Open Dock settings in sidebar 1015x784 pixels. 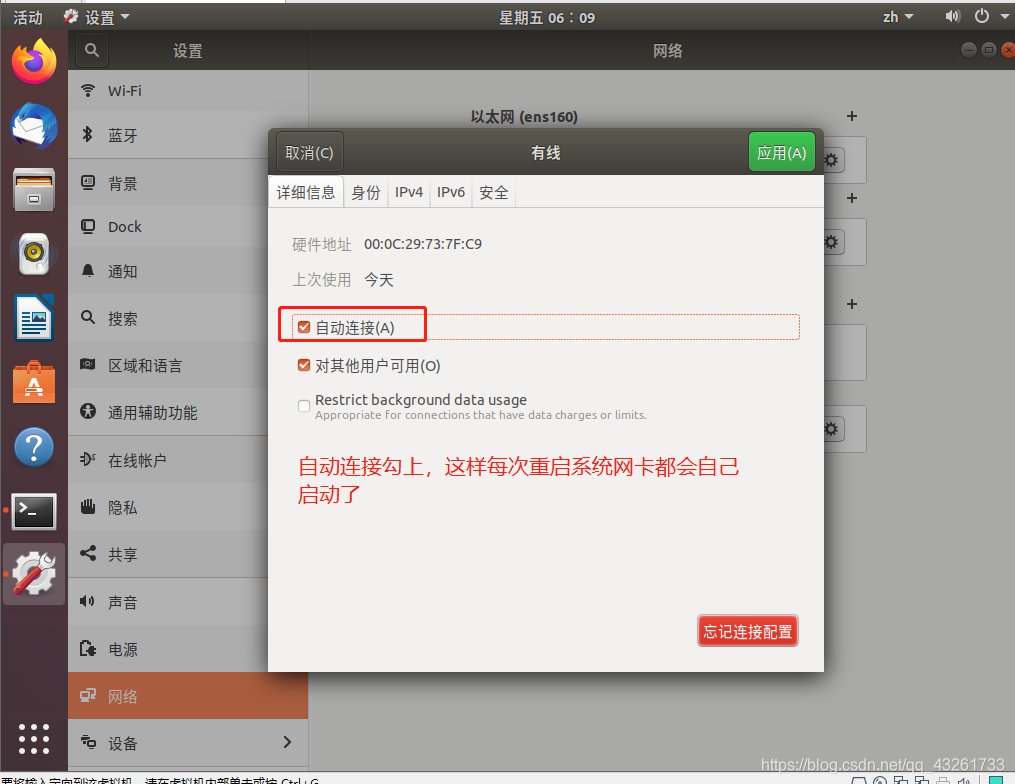click(188, 227)
